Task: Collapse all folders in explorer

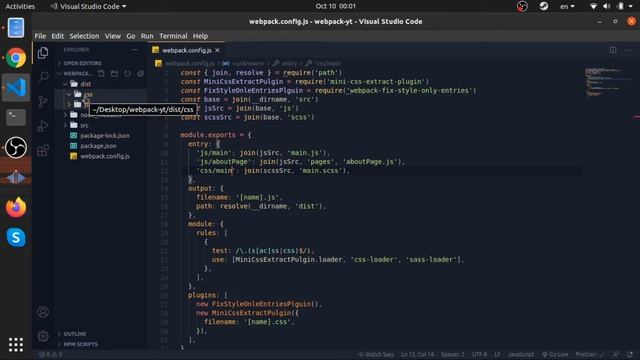Action: coord(140,73)
